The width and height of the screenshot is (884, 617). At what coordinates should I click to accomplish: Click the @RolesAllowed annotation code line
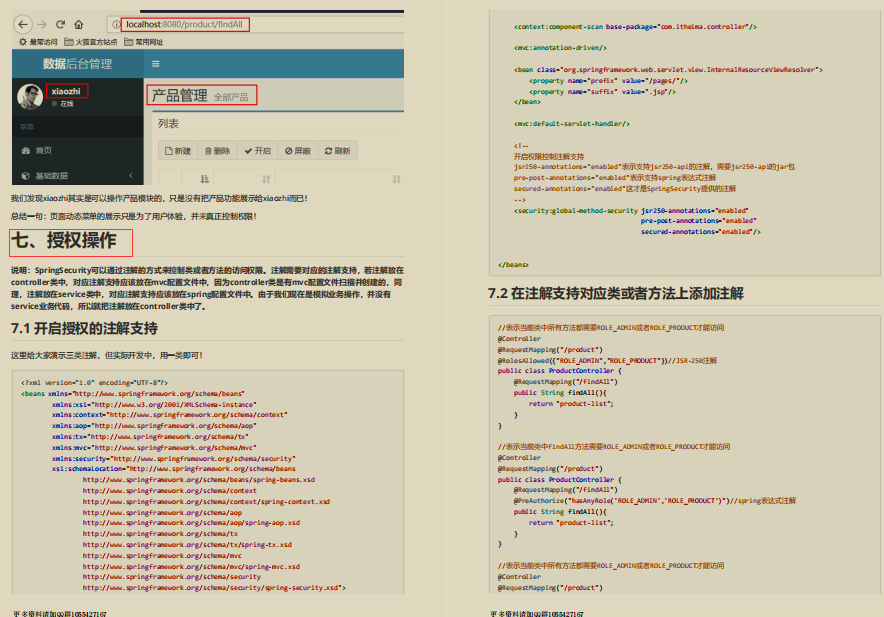tap(607, 360)
